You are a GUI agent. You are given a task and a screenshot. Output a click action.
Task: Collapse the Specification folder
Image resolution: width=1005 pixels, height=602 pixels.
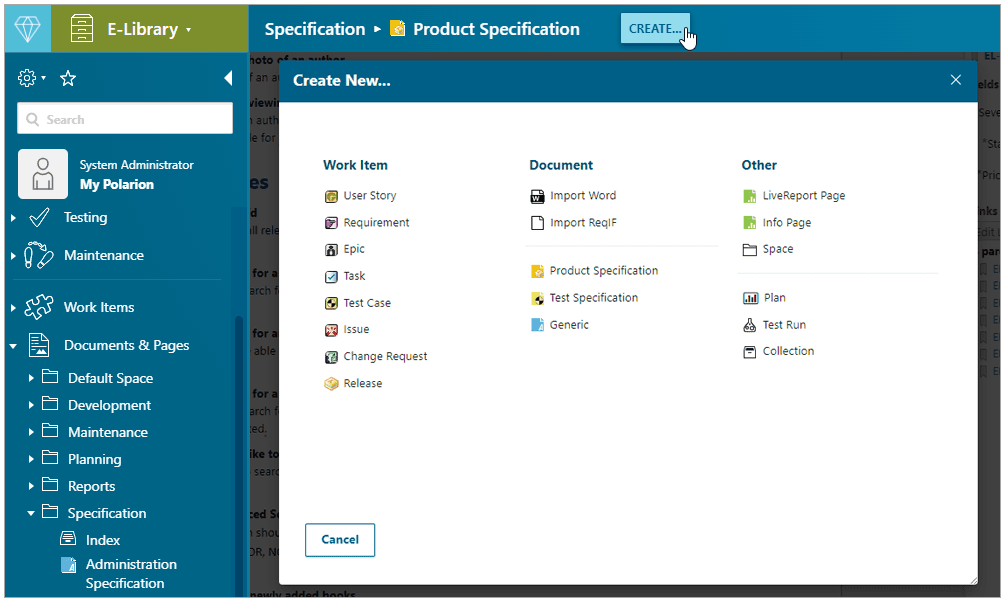click(x=32, y=513)
